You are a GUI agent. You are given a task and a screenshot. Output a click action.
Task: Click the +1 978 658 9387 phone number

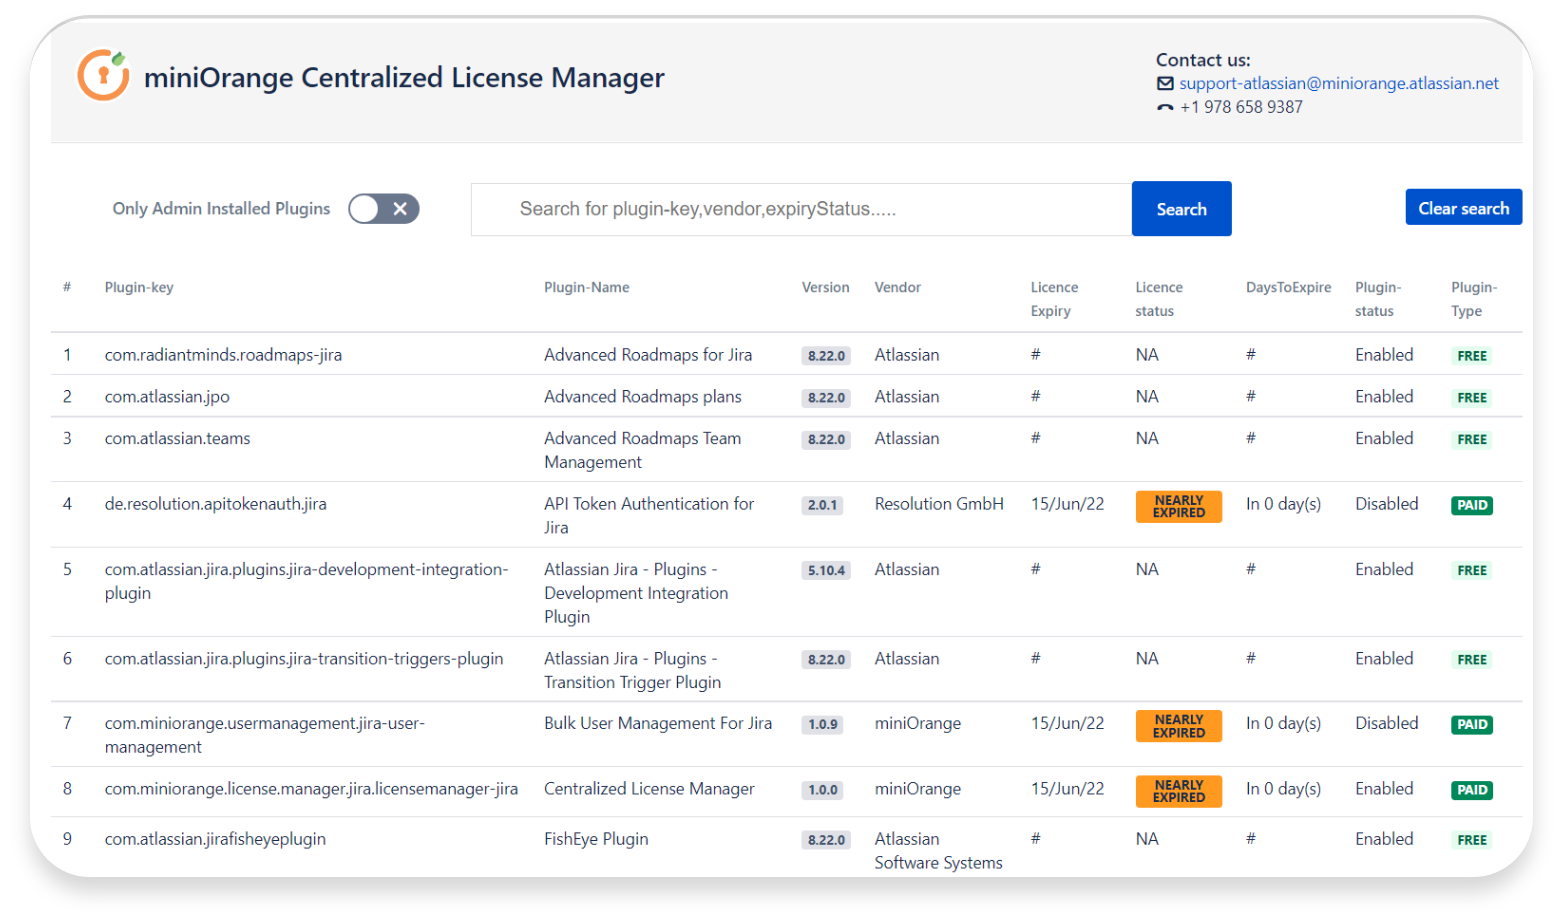[1241, 107]
